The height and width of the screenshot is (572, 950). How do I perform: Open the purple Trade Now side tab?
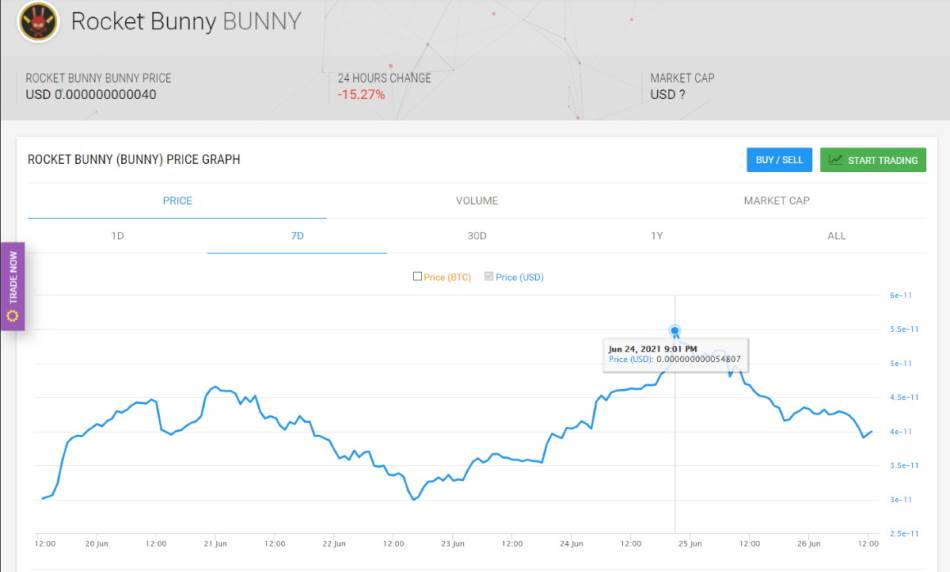pyautogui.click(x=13, y=287)
